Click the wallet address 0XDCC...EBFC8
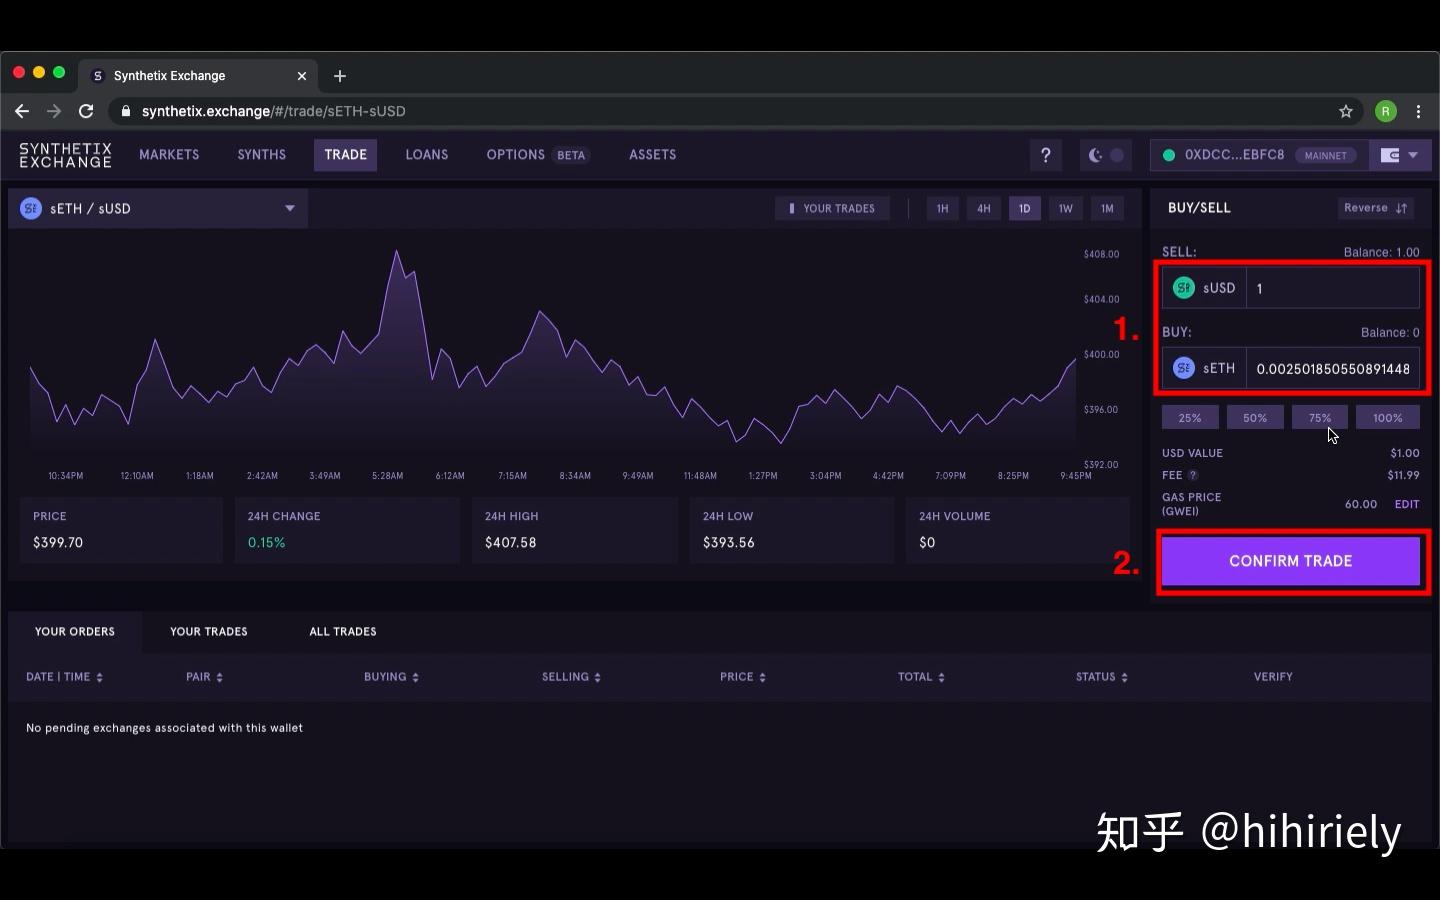Screen dimensions: 1440x900 click(x=1234, y=155)
